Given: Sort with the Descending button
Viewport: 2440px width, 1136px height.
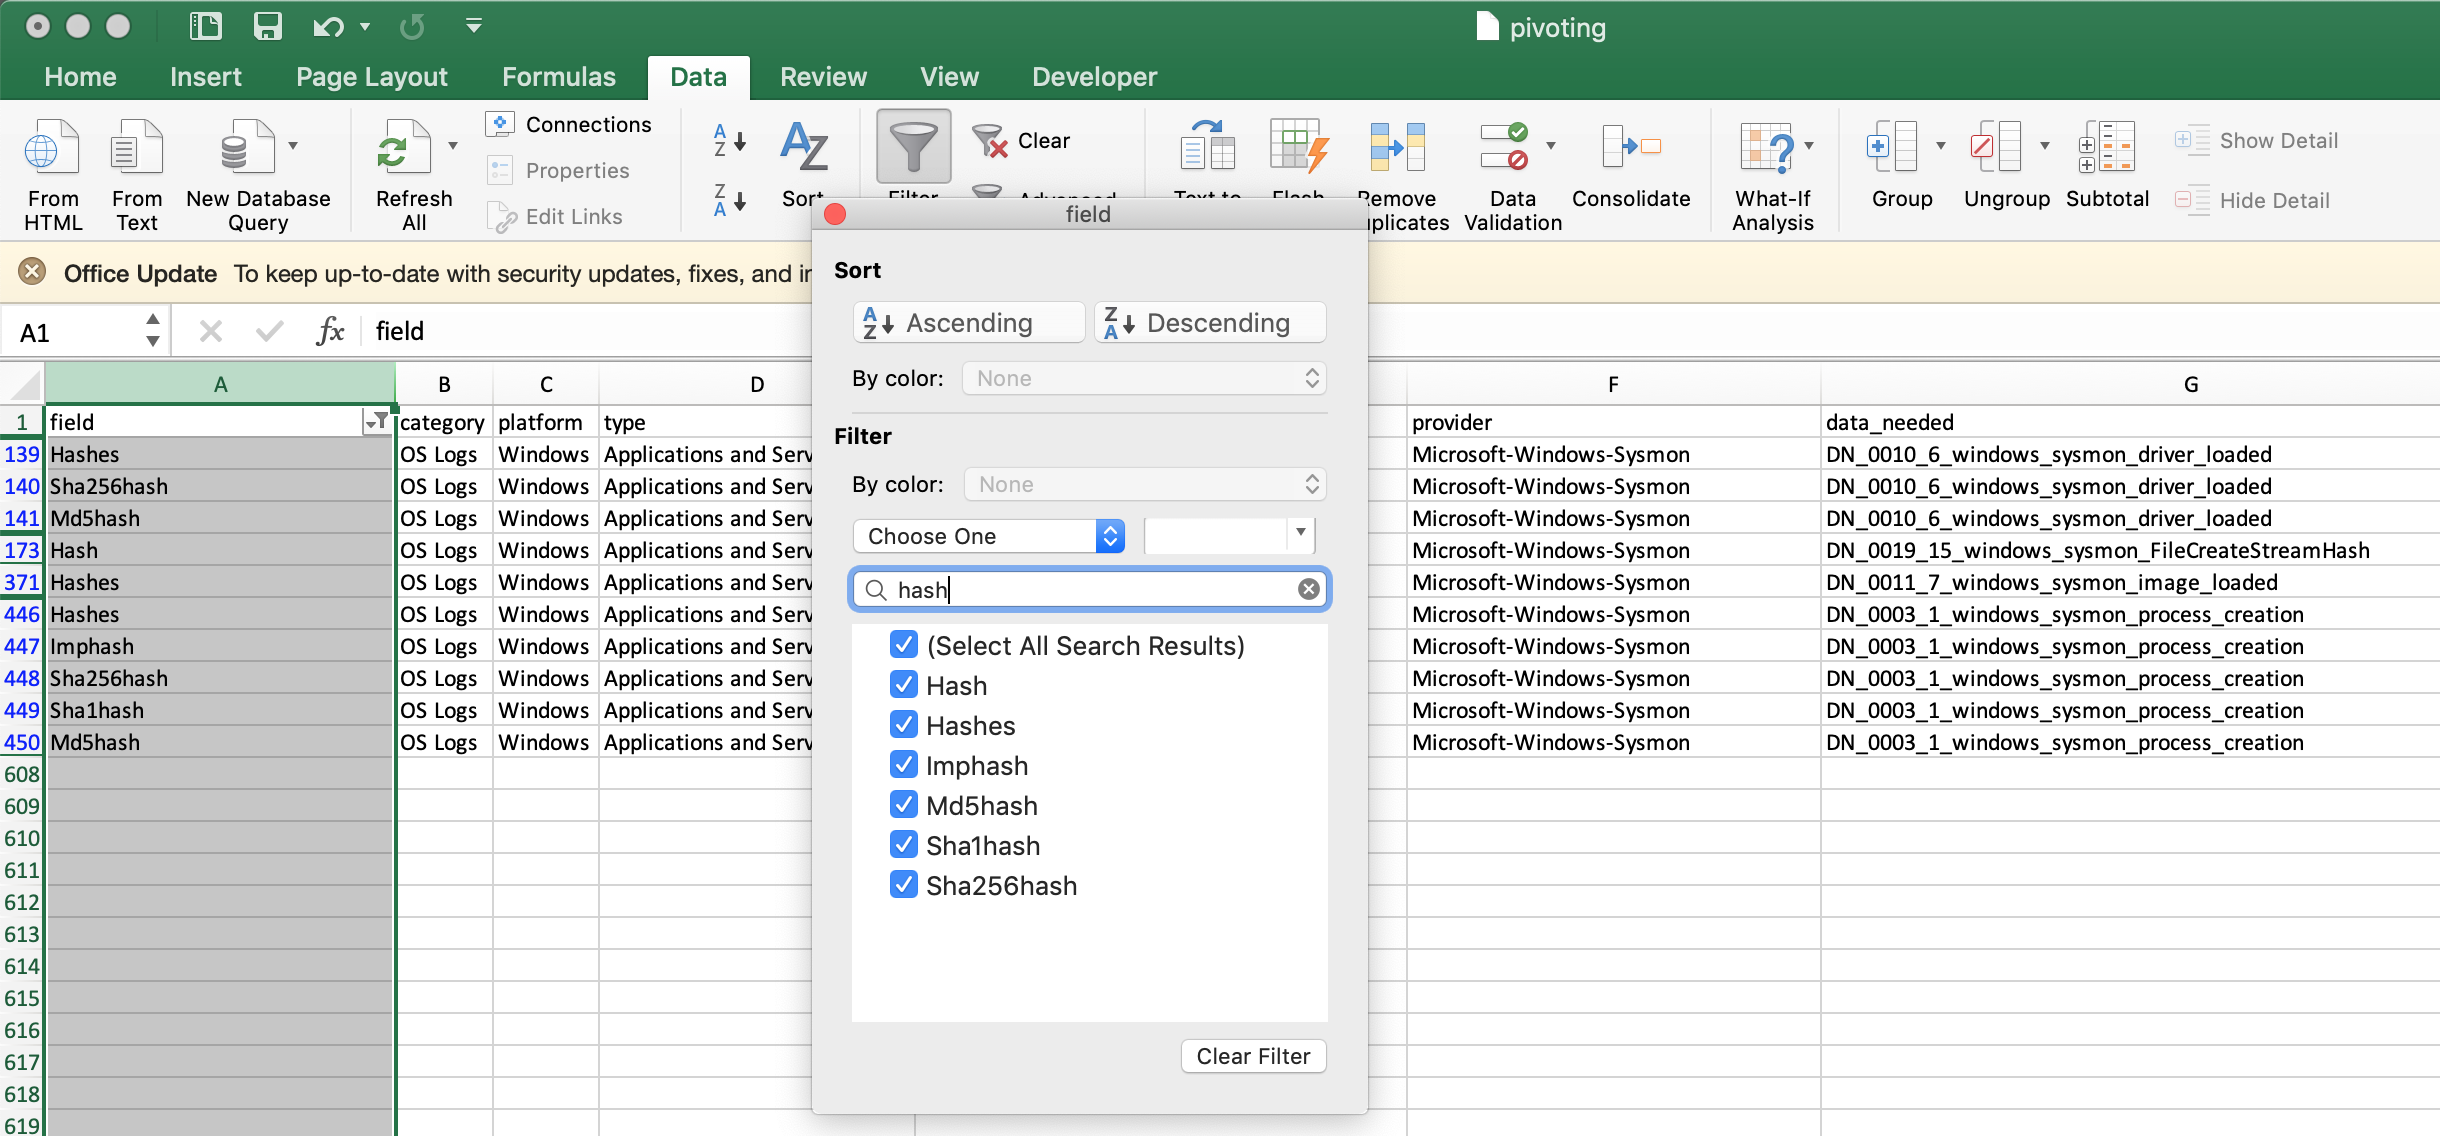Looking at the screenshot, I should pos(1210,323).
